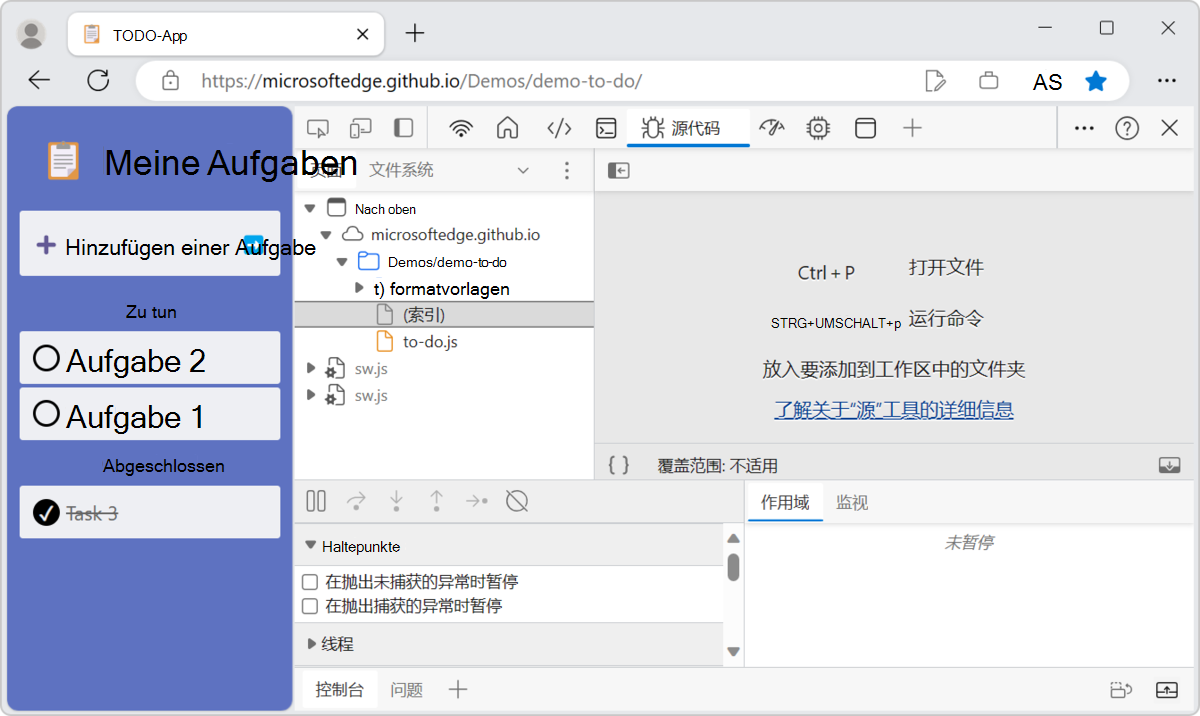
Task: Click Hinzufügen einer Aufgabe button
Action: click(149, 243)
